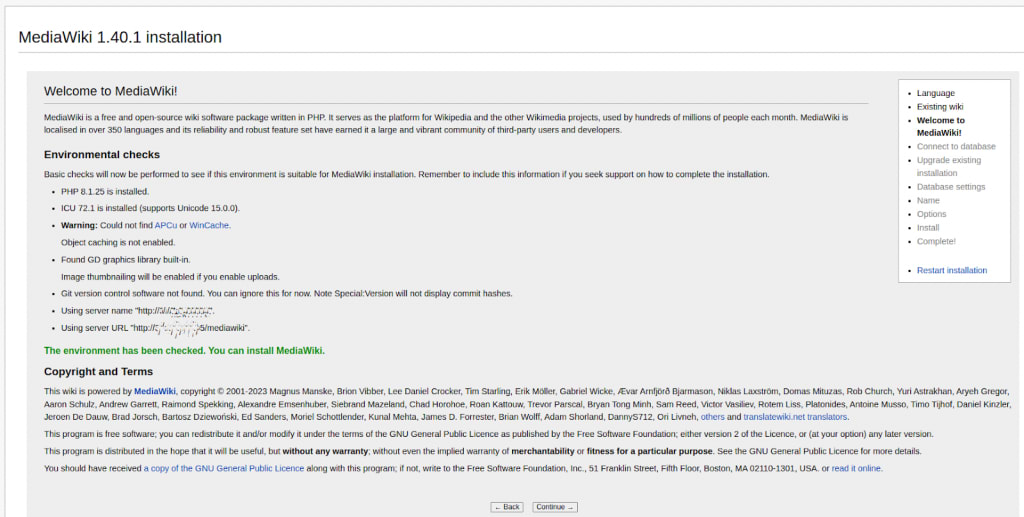Image resolution: width=1024 pixels, height=517 pixels.
Task: Select the Existing wiki step
Action: (940, 107)
